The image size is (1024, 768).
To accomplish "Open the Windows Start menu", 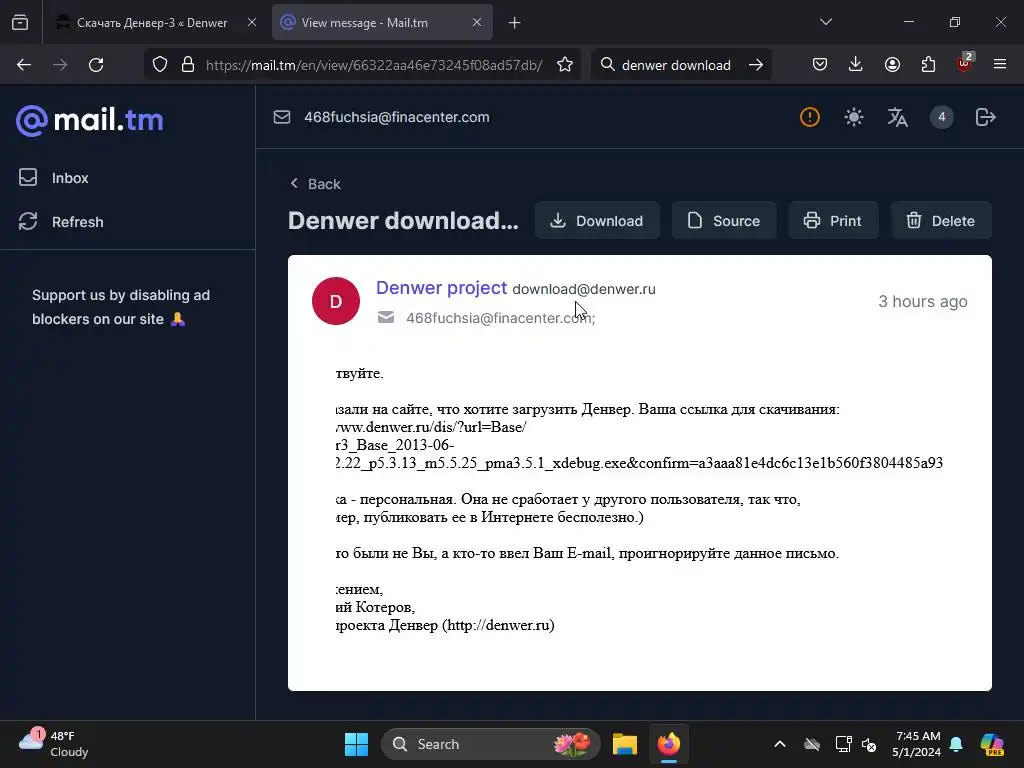I will (x=357, y=744).
